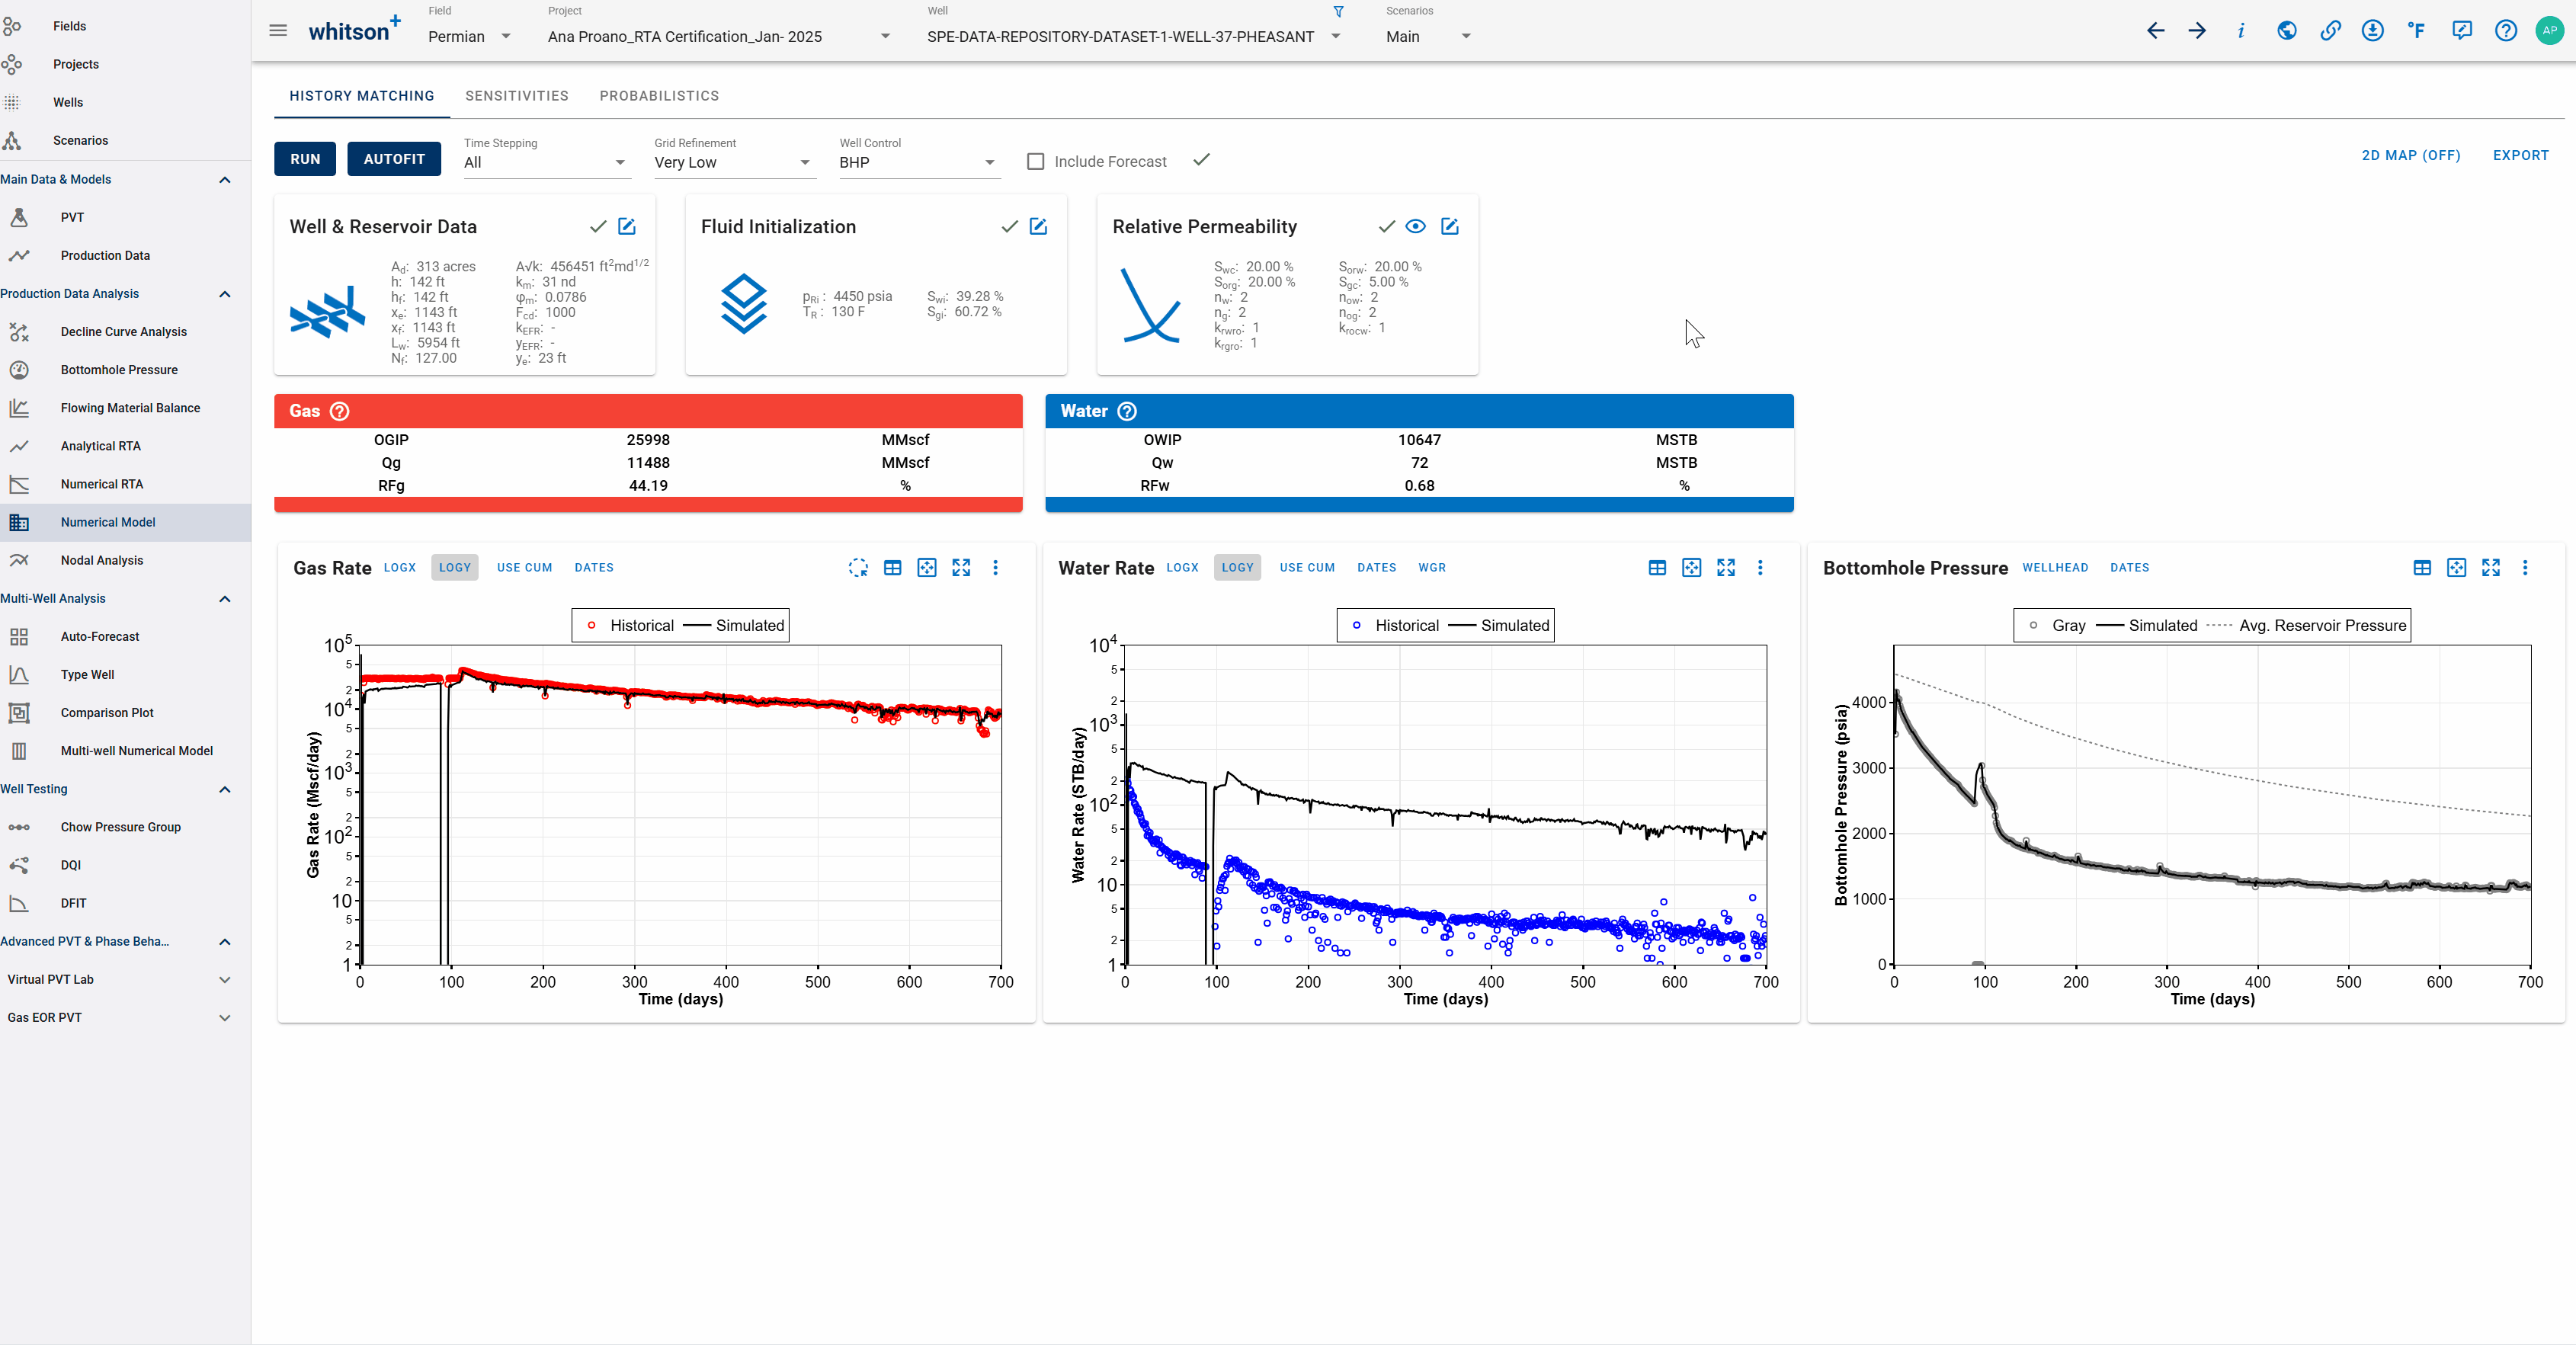The height and width of the screenshot is (1345, 2576).
Task: Toggle LOGY on Water Rate plot
Action: pyautogui.click(x=1238, y=568)
